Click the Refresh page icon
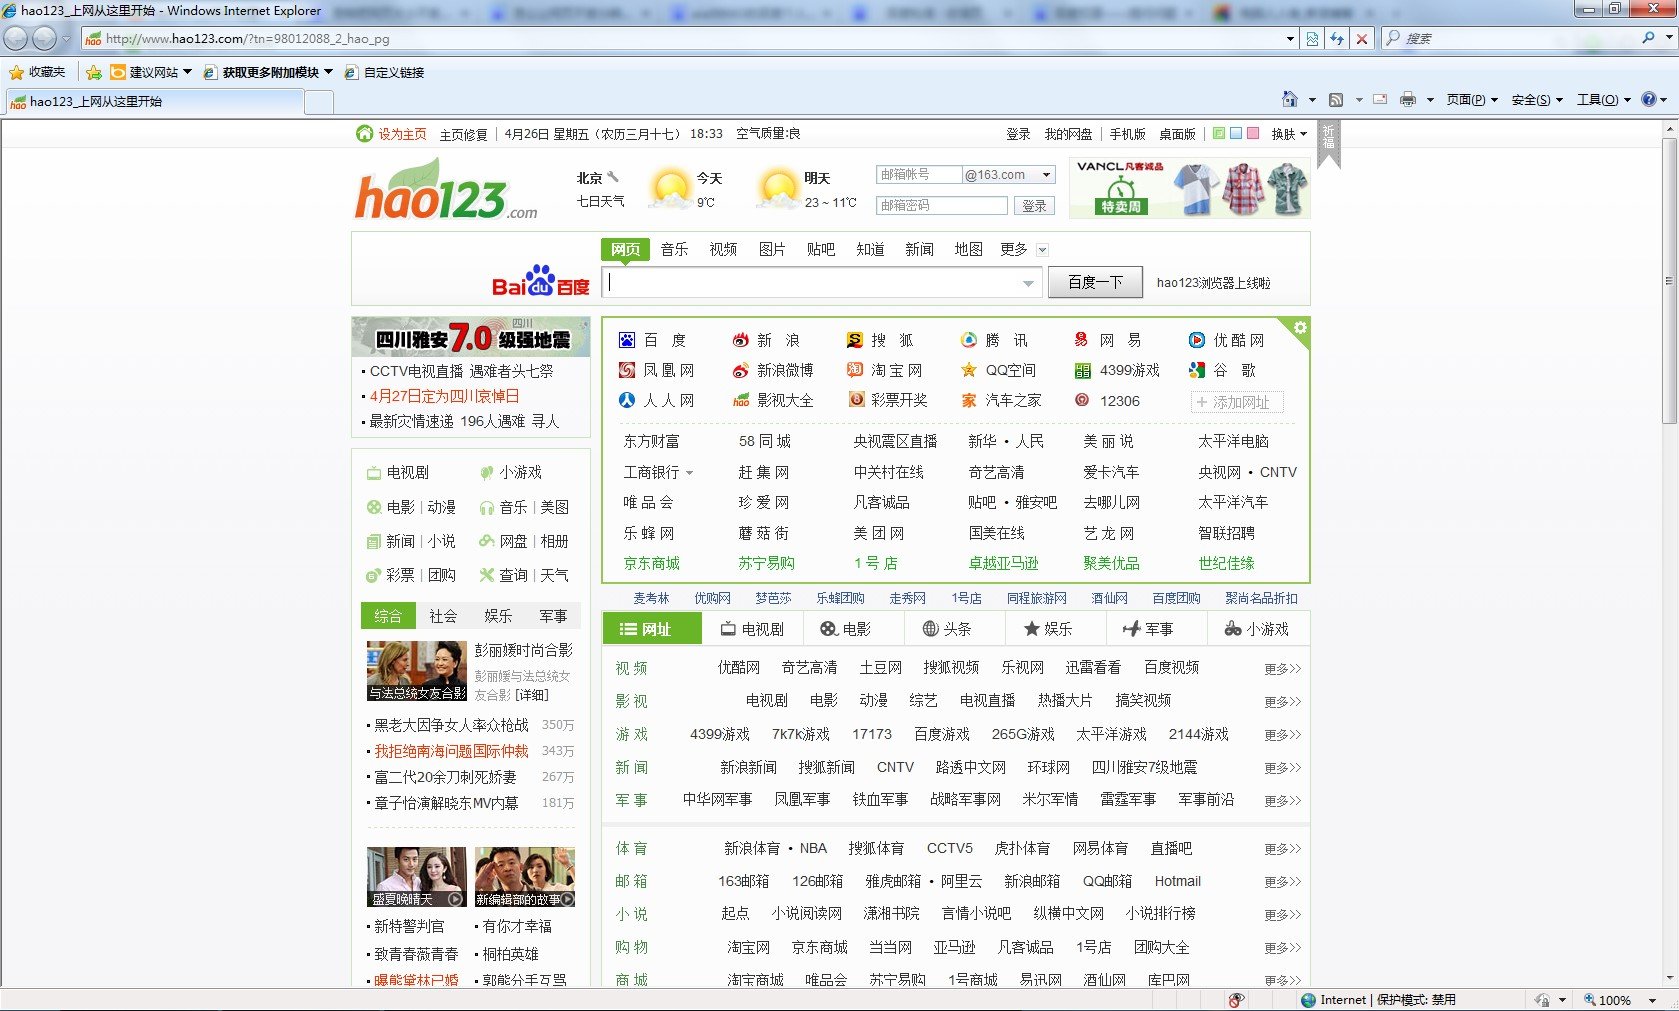Screen dimensions: 1679x1011 (1337, 39)
